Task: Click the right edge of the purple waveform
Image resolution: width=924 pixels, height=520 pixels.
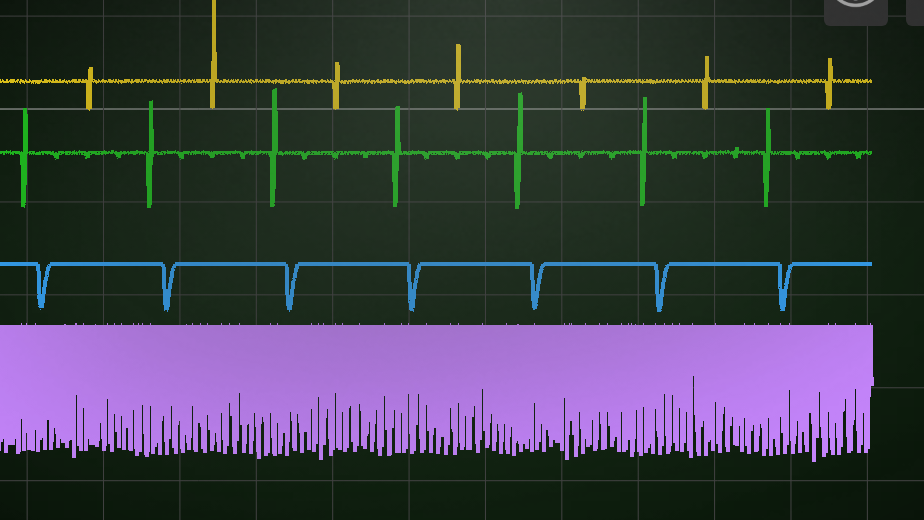Action: (x=871, y=385)
